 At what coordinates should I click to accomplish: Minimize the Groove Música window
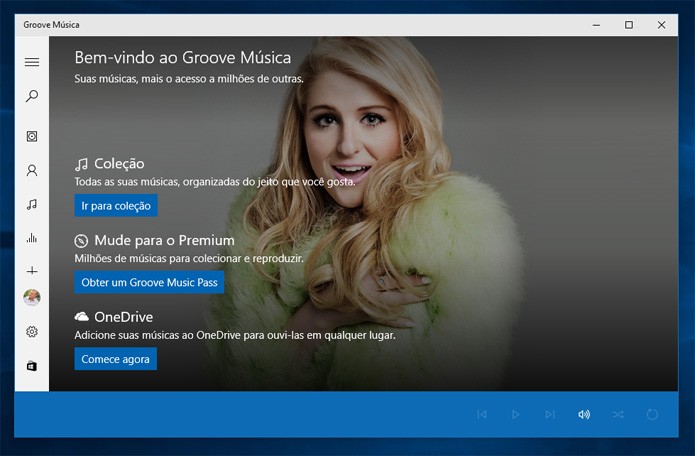click(x=596, y=25)
